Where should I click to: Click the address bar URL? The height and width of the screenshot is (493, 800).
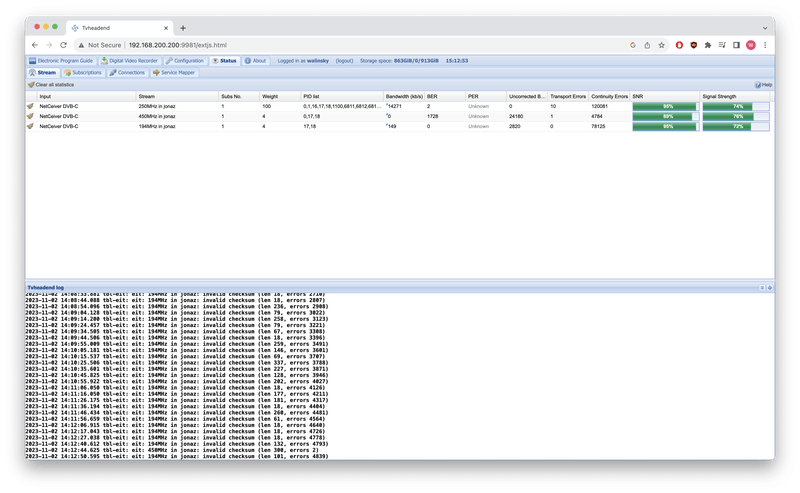click(178, 45)
